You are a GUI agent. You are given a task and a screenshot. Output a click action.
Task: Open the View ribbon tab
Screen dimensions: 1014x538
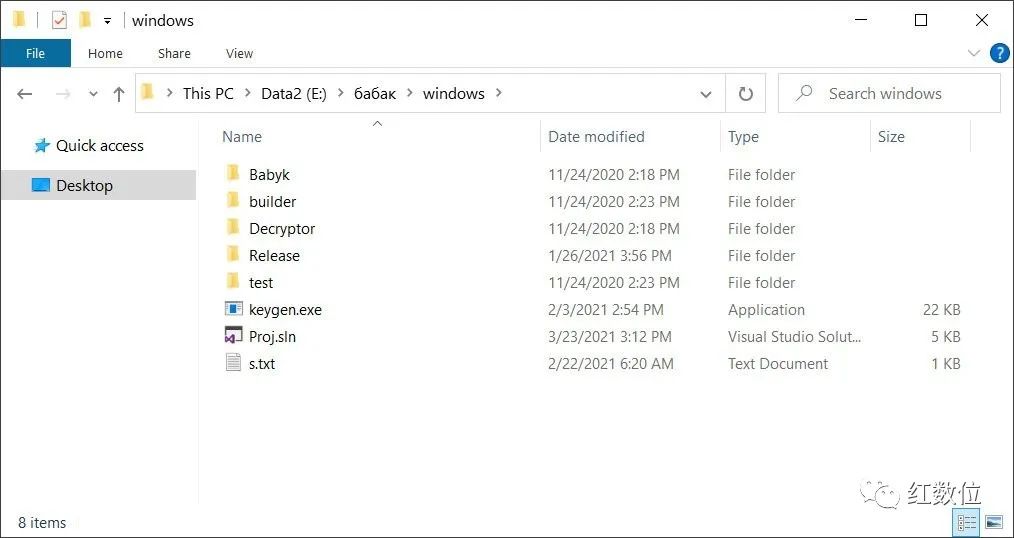239,54
